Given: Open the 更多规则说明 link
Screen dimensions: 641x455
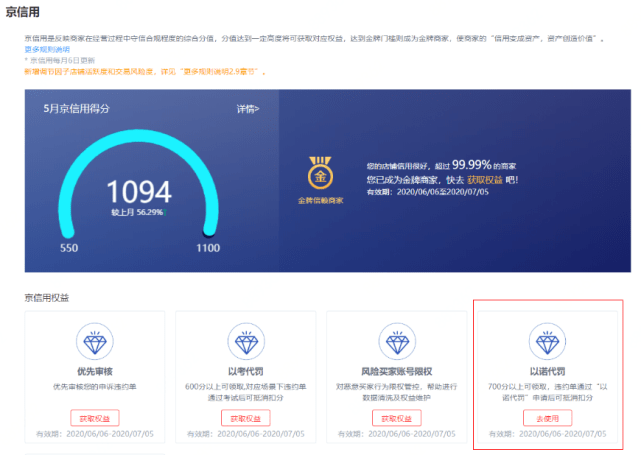Looking at the screenshot, I should [x=47, y=49].
